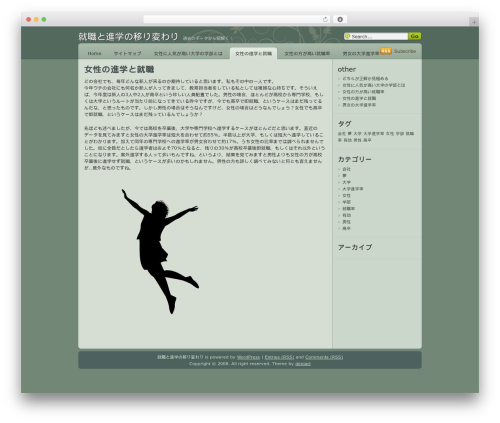Click the タグ sidebar heading

pos(344,124)
